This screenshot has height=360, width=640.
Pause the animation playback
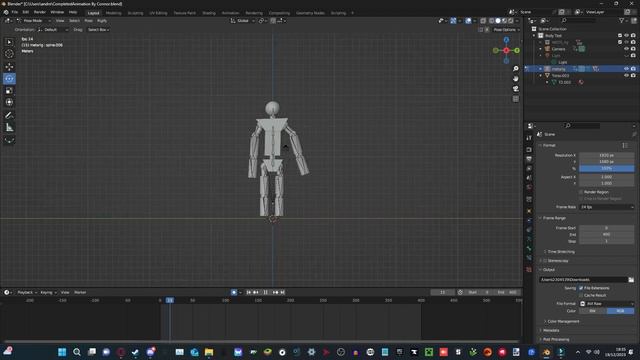[x=265, y=292]
